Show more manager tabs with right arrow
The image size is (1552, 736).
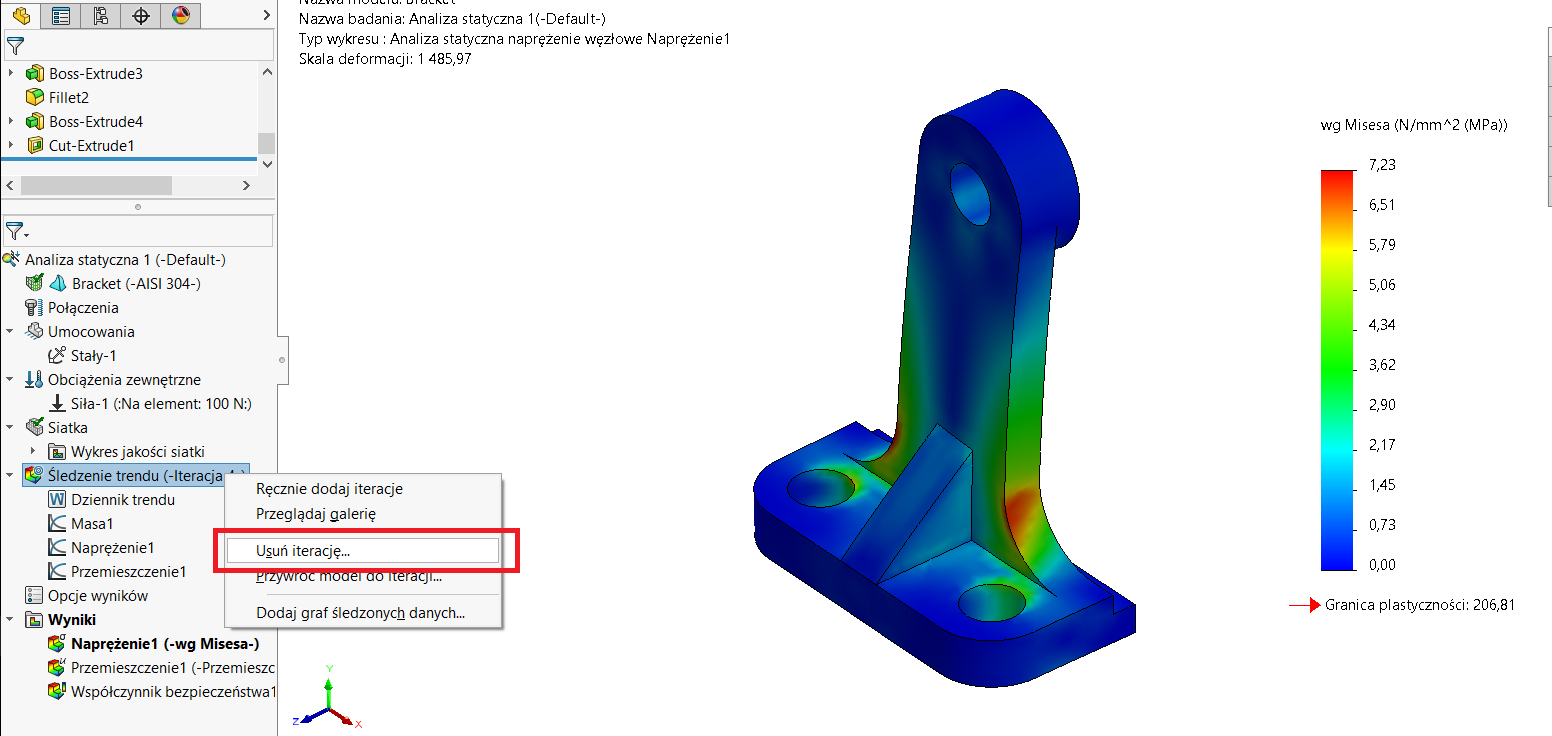[265, 15]
